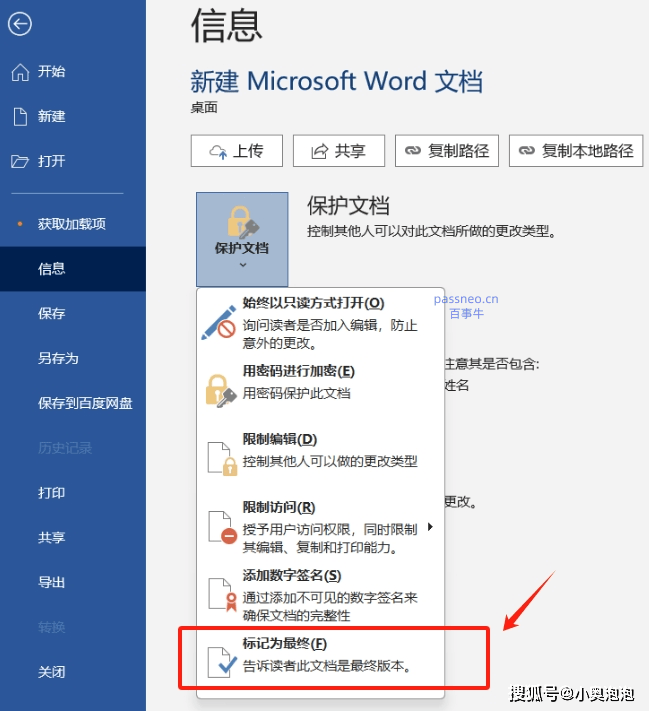649x711 pixels.
Task: Click the 新建 Microsoft Word 文档 title
Action: tap(336, 81)
